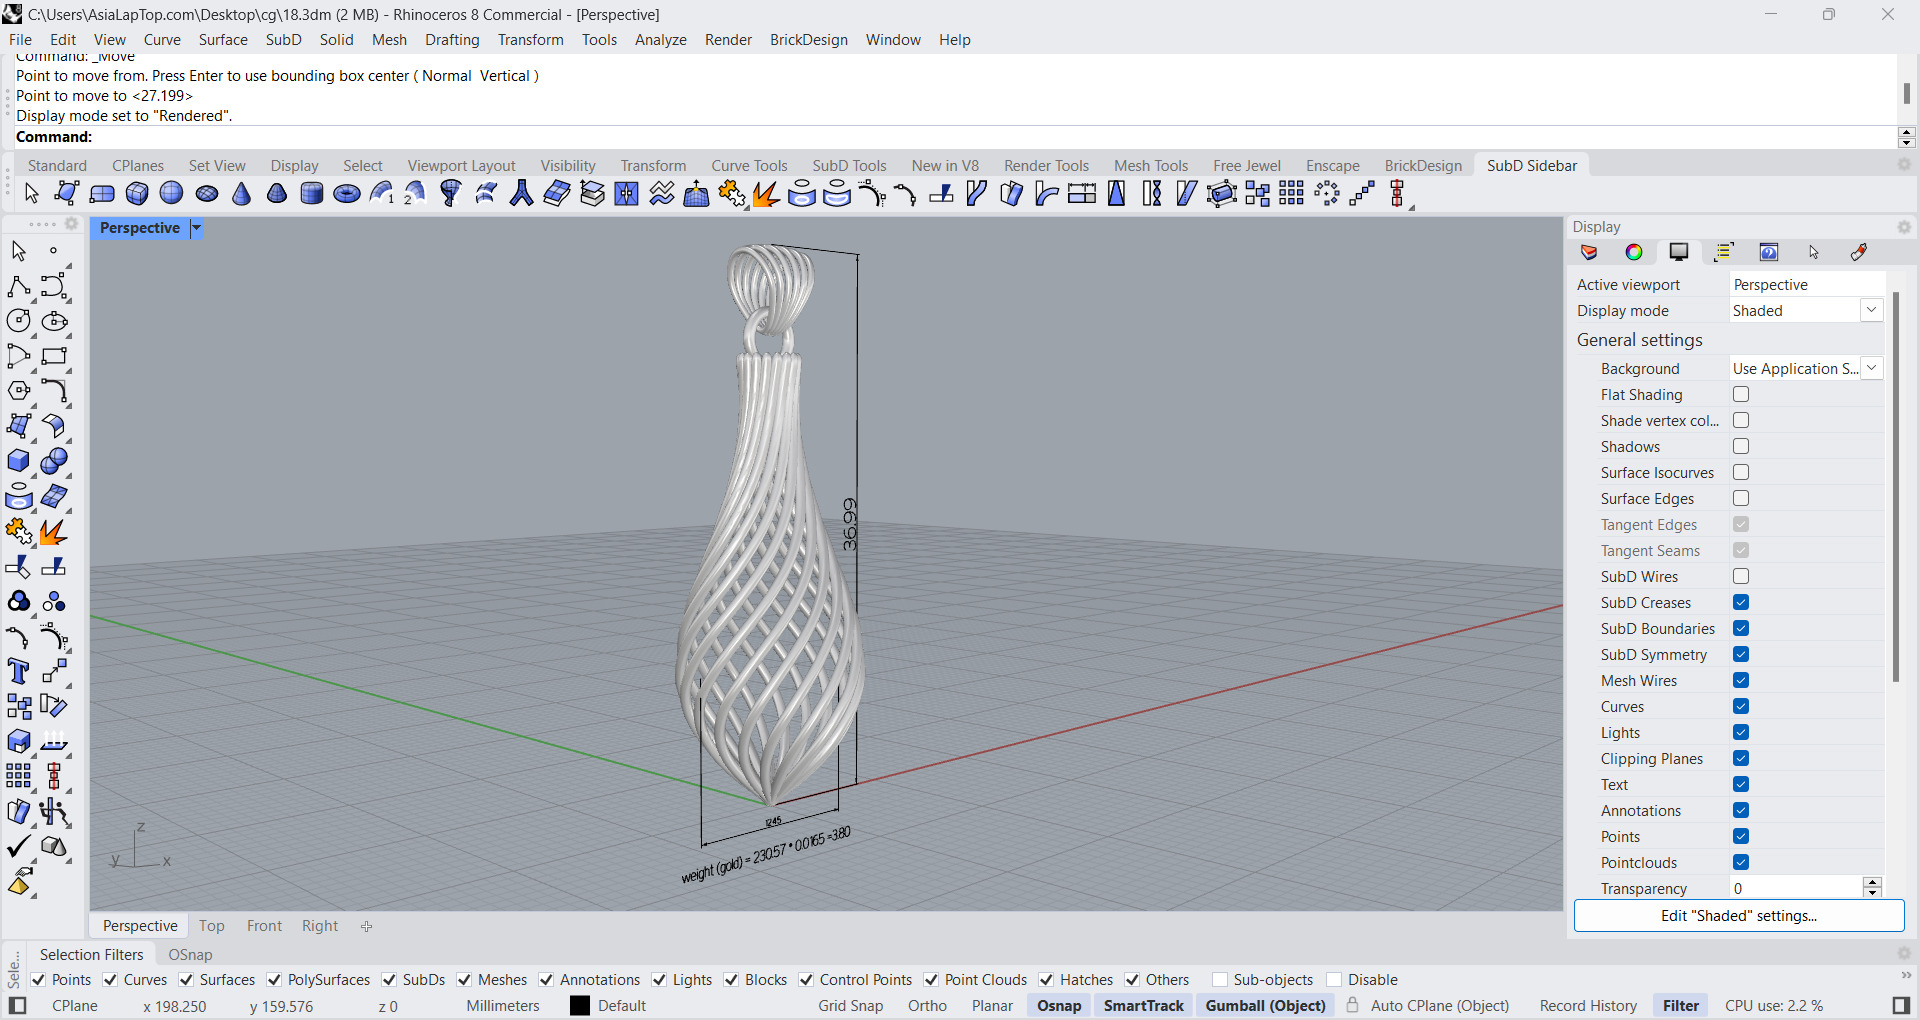Click the Fillet curves tool icon

54,391
